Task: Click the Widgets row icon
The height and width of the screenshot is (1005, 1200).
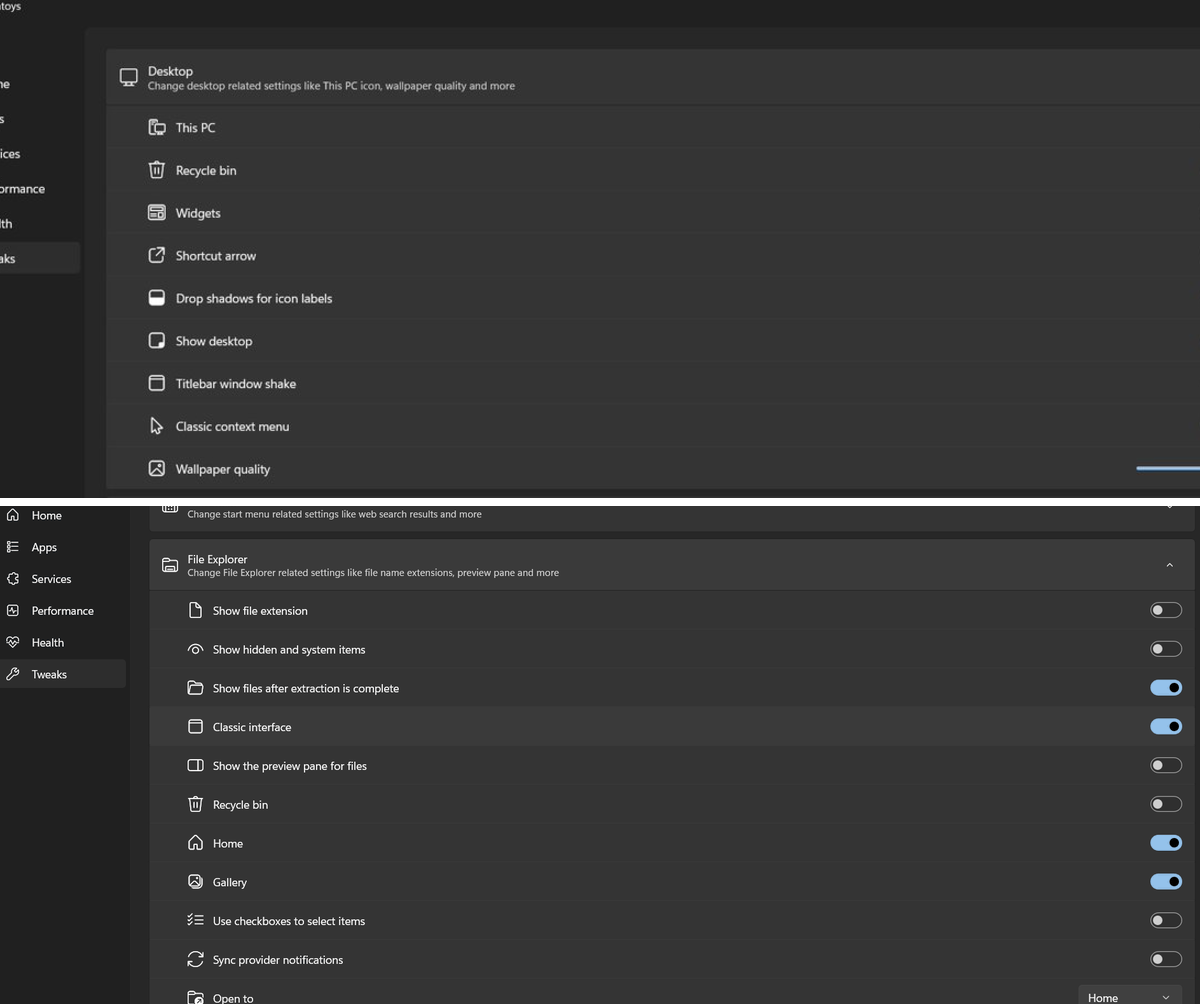Action: [157, 213]
